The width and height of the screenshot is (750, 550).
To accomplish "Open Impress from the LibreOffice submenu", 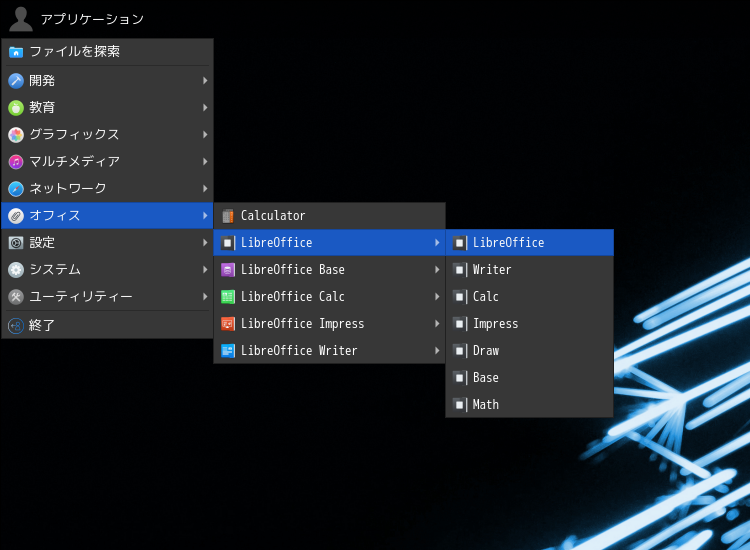I will [x=529, y=324].
